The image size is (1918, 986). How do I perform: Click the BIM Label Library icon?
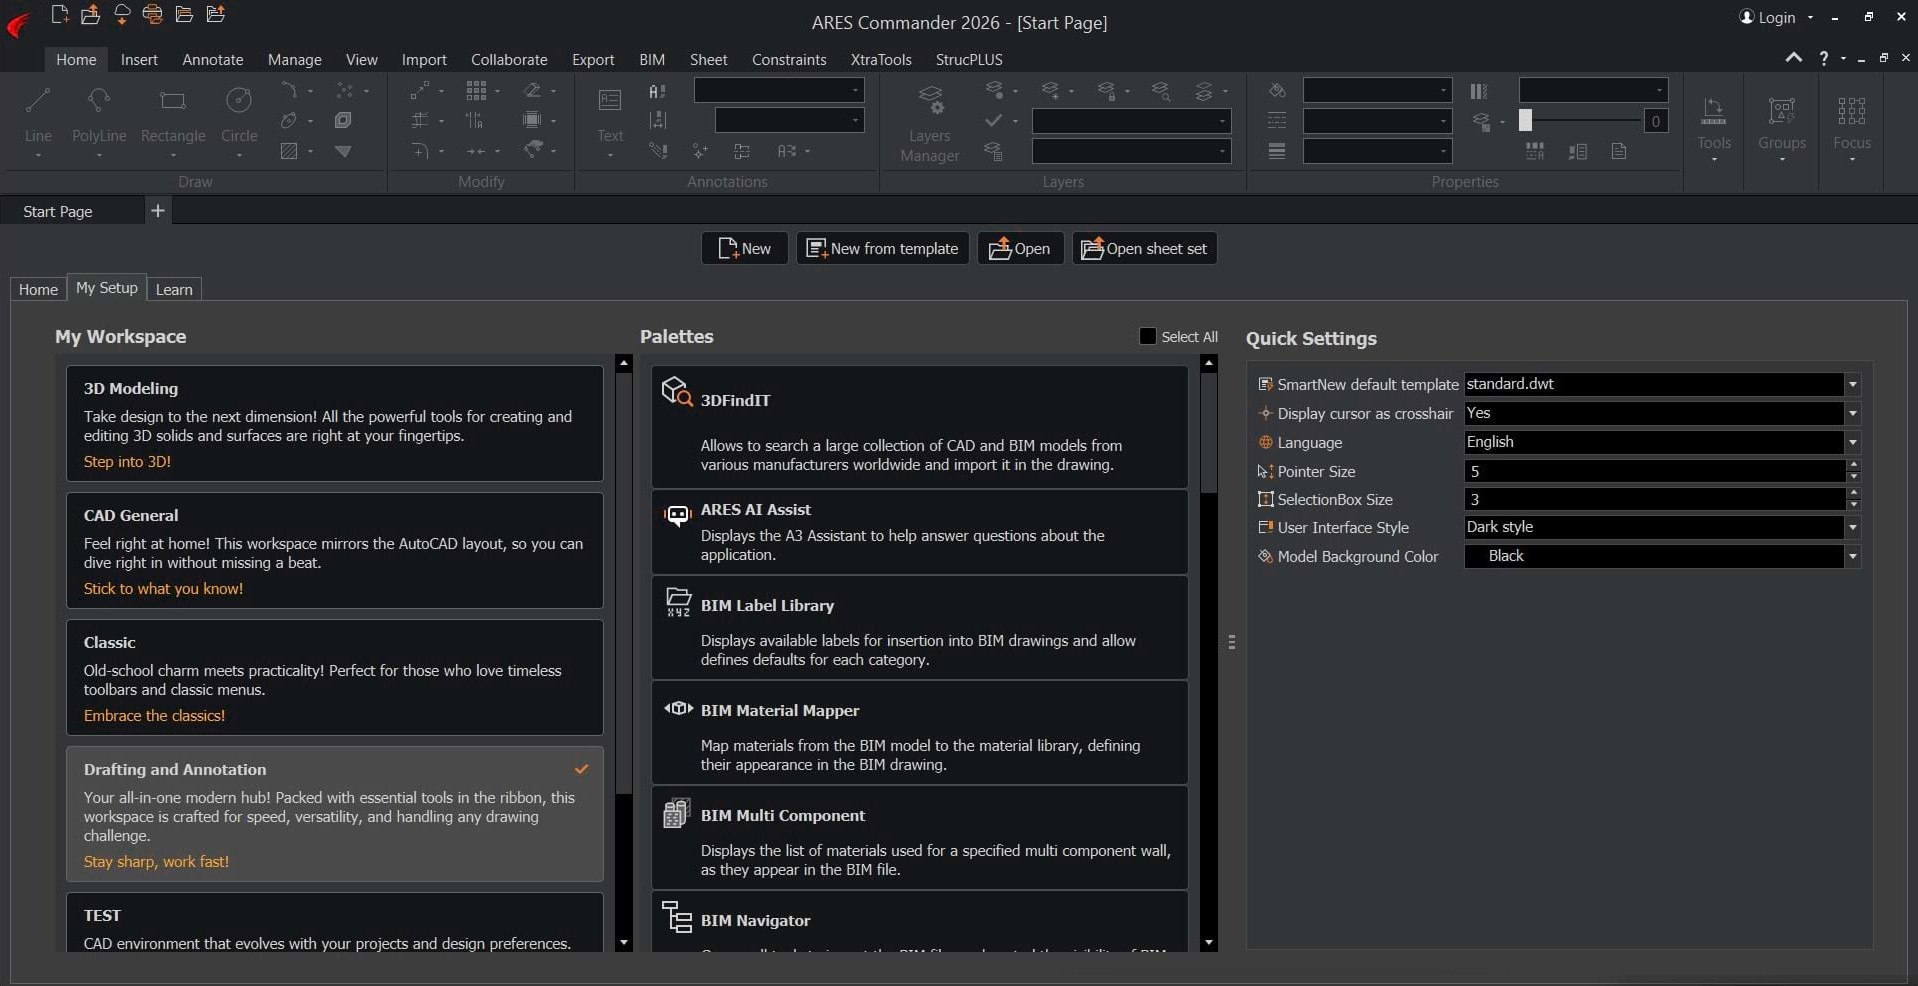[678, 602]
